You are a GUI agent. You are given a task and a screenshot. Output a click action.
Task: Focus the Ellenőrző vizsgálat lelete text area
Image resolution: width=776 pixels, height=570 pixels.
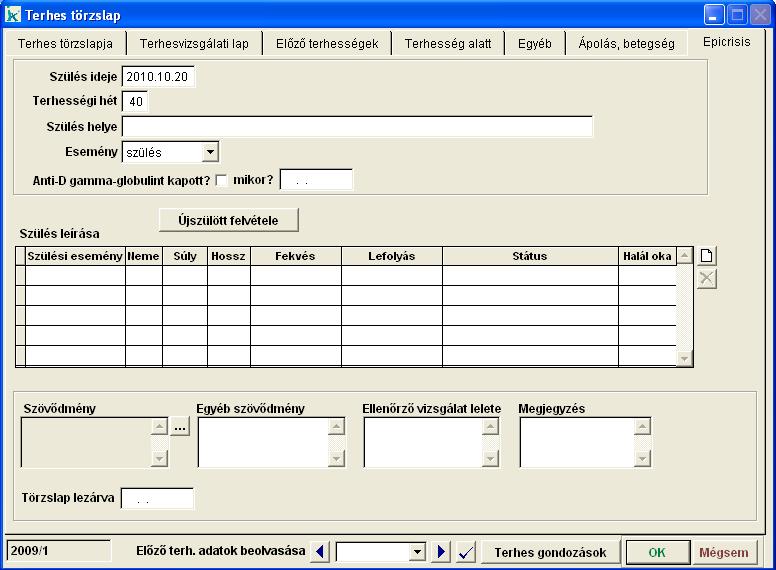pos(423,442)
